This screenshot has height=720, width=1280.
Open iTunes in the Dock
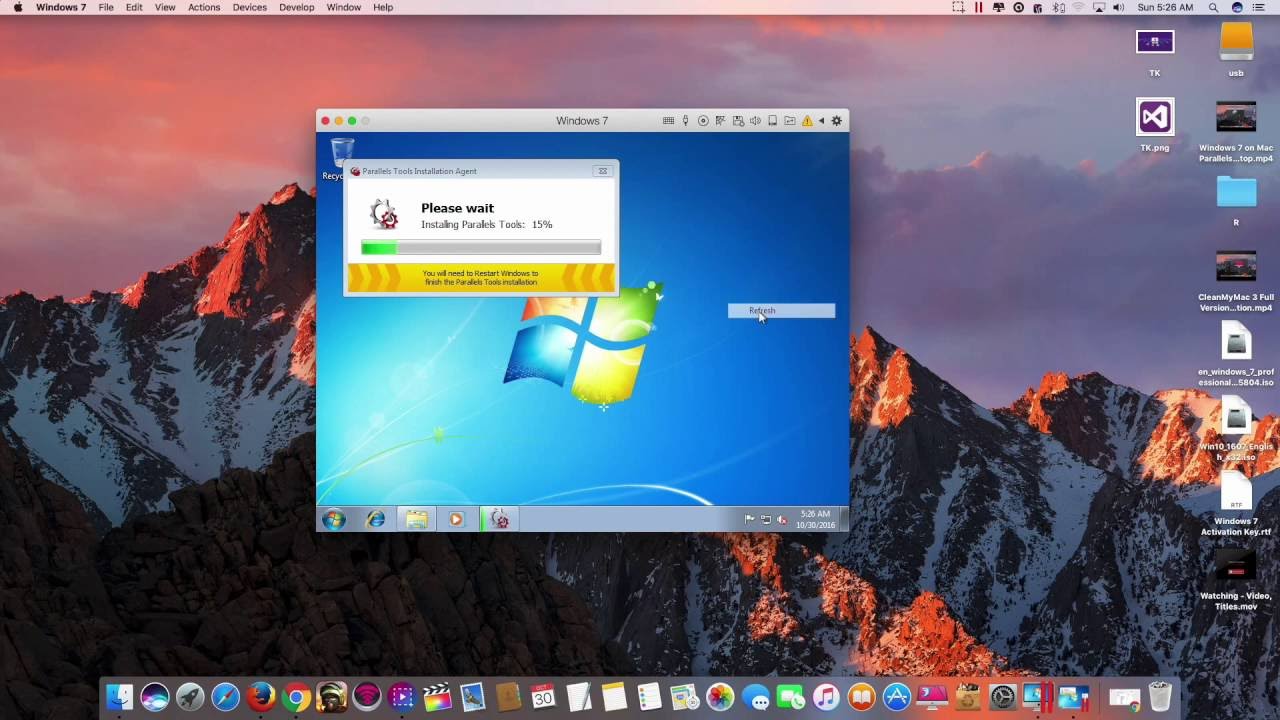[x=826, y=697]
